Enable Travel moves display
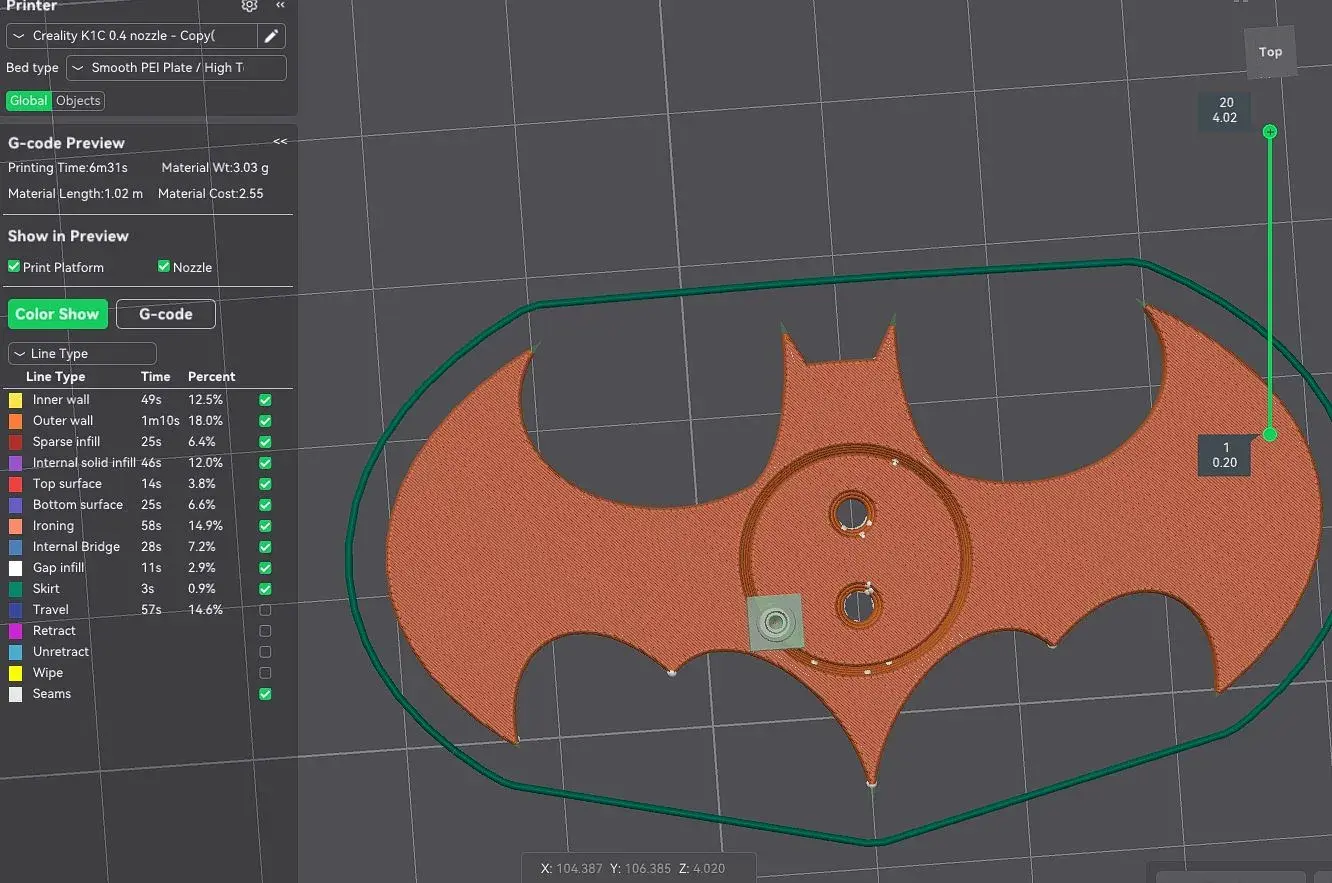1332x883 pixels. tap(265, 610)
